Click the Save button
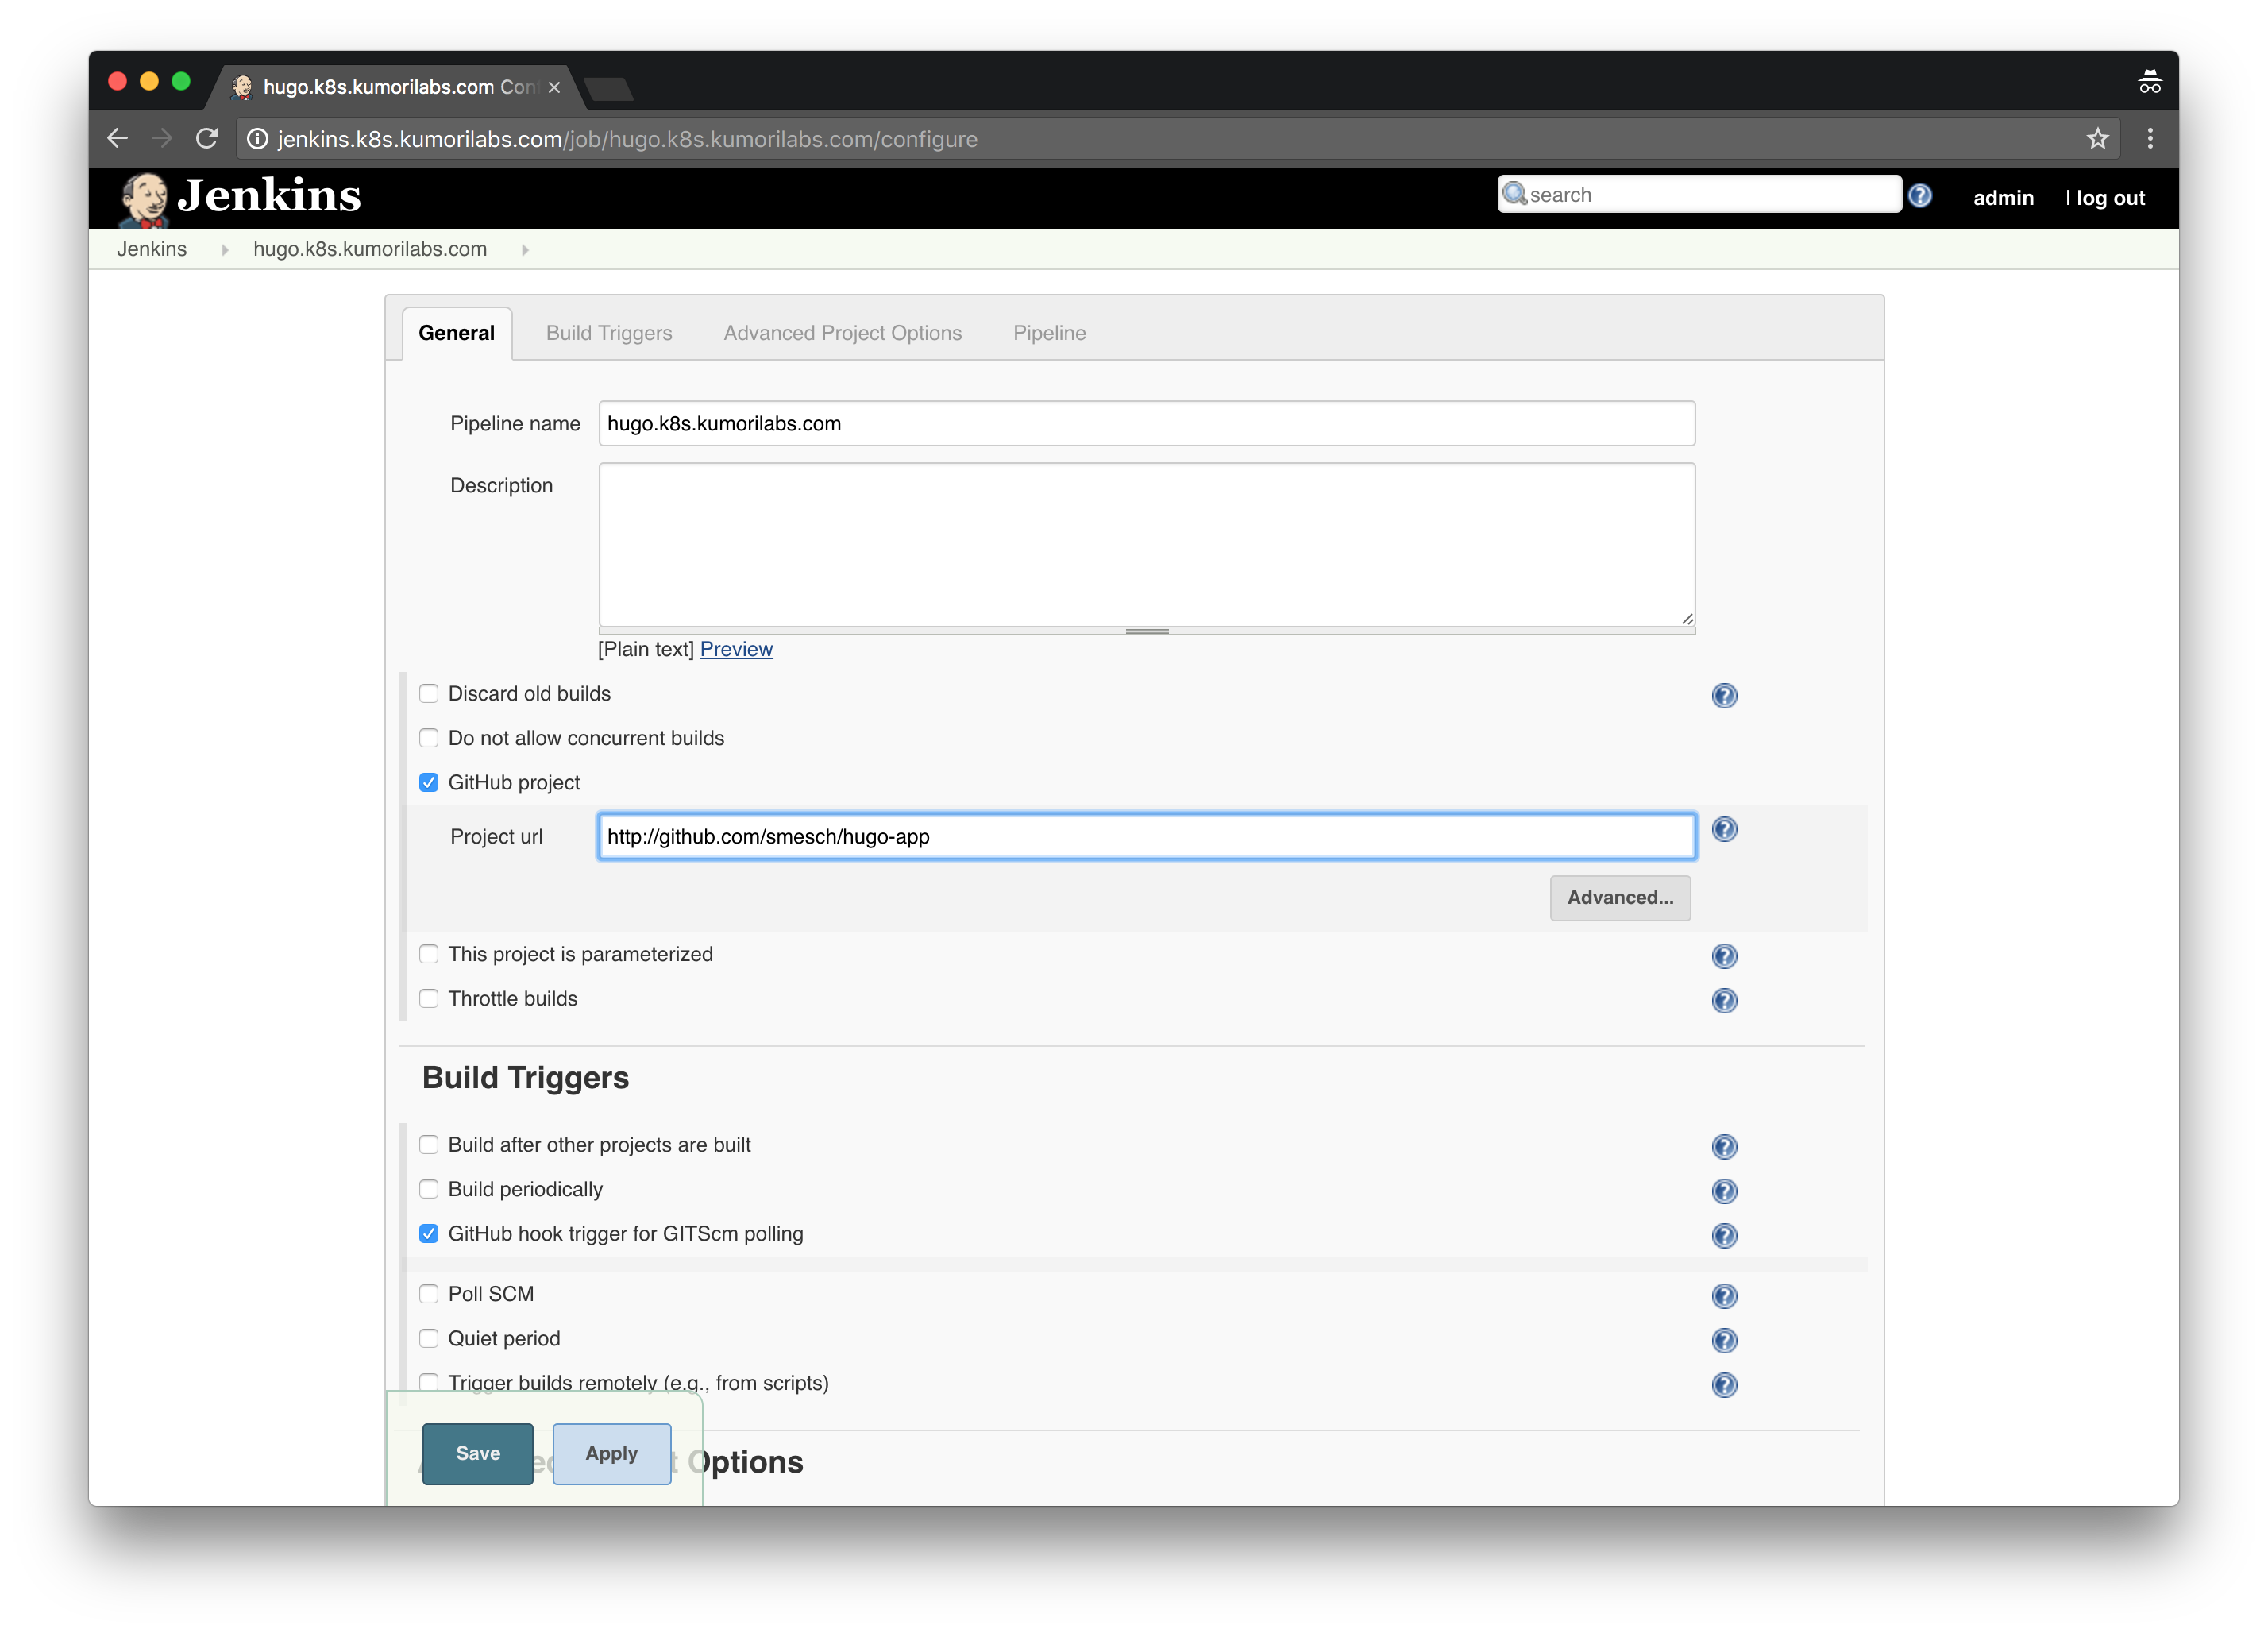The image size is (2268, 1633). coord(478,1454)
